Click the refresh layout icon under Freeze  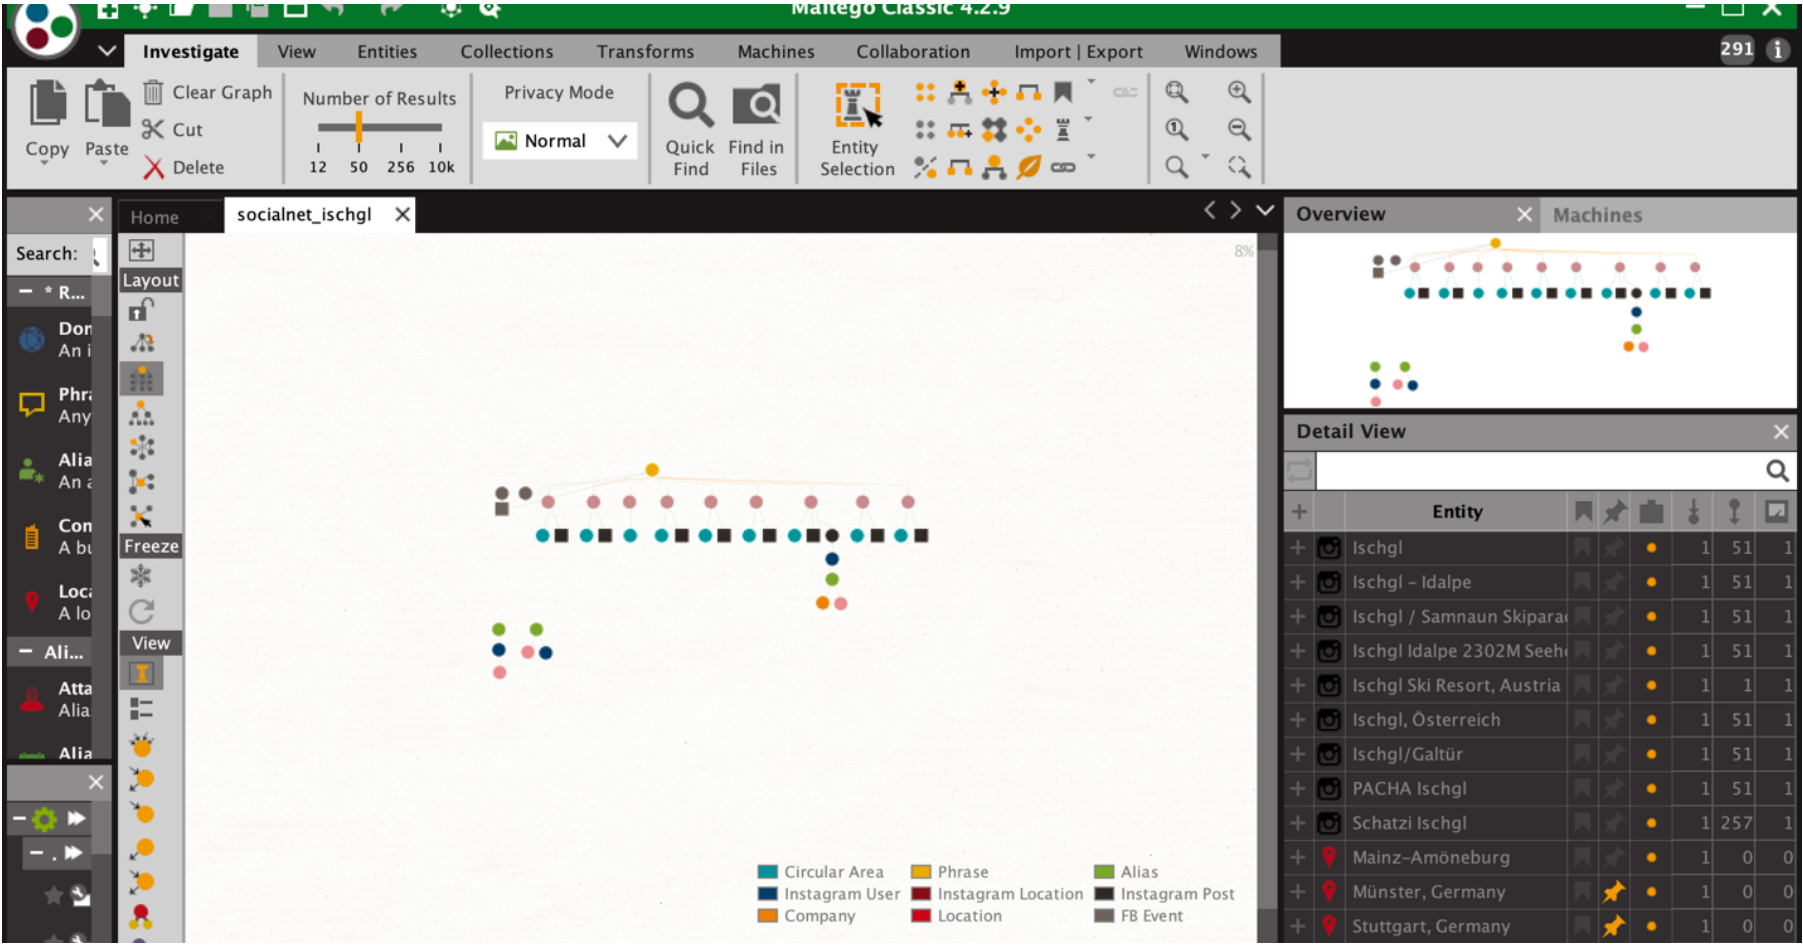tap(142, 610)
